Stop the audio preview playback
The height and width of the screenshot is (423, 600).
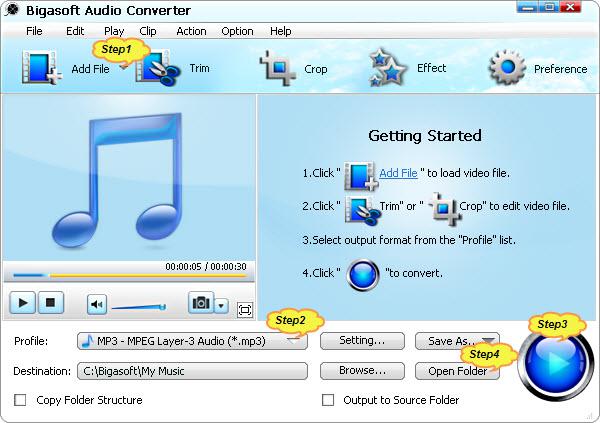[x=50, y=302]
